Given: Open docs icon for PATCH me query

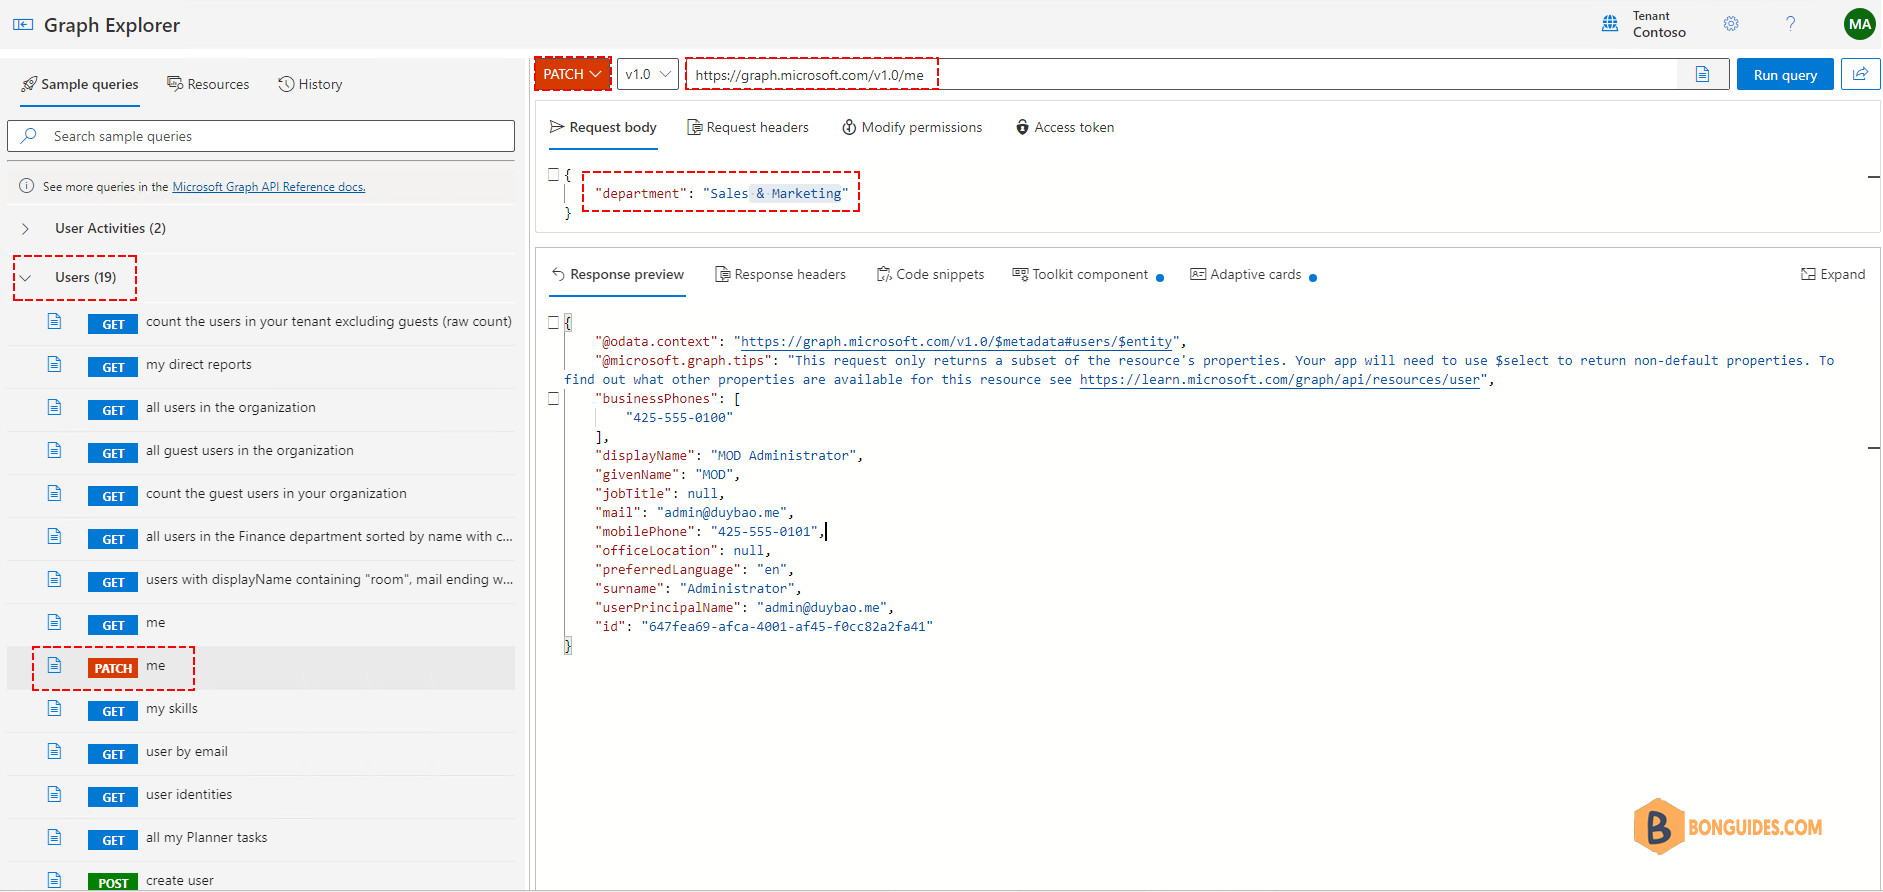Looking at the screenshot, I should (x=55, y=666).
